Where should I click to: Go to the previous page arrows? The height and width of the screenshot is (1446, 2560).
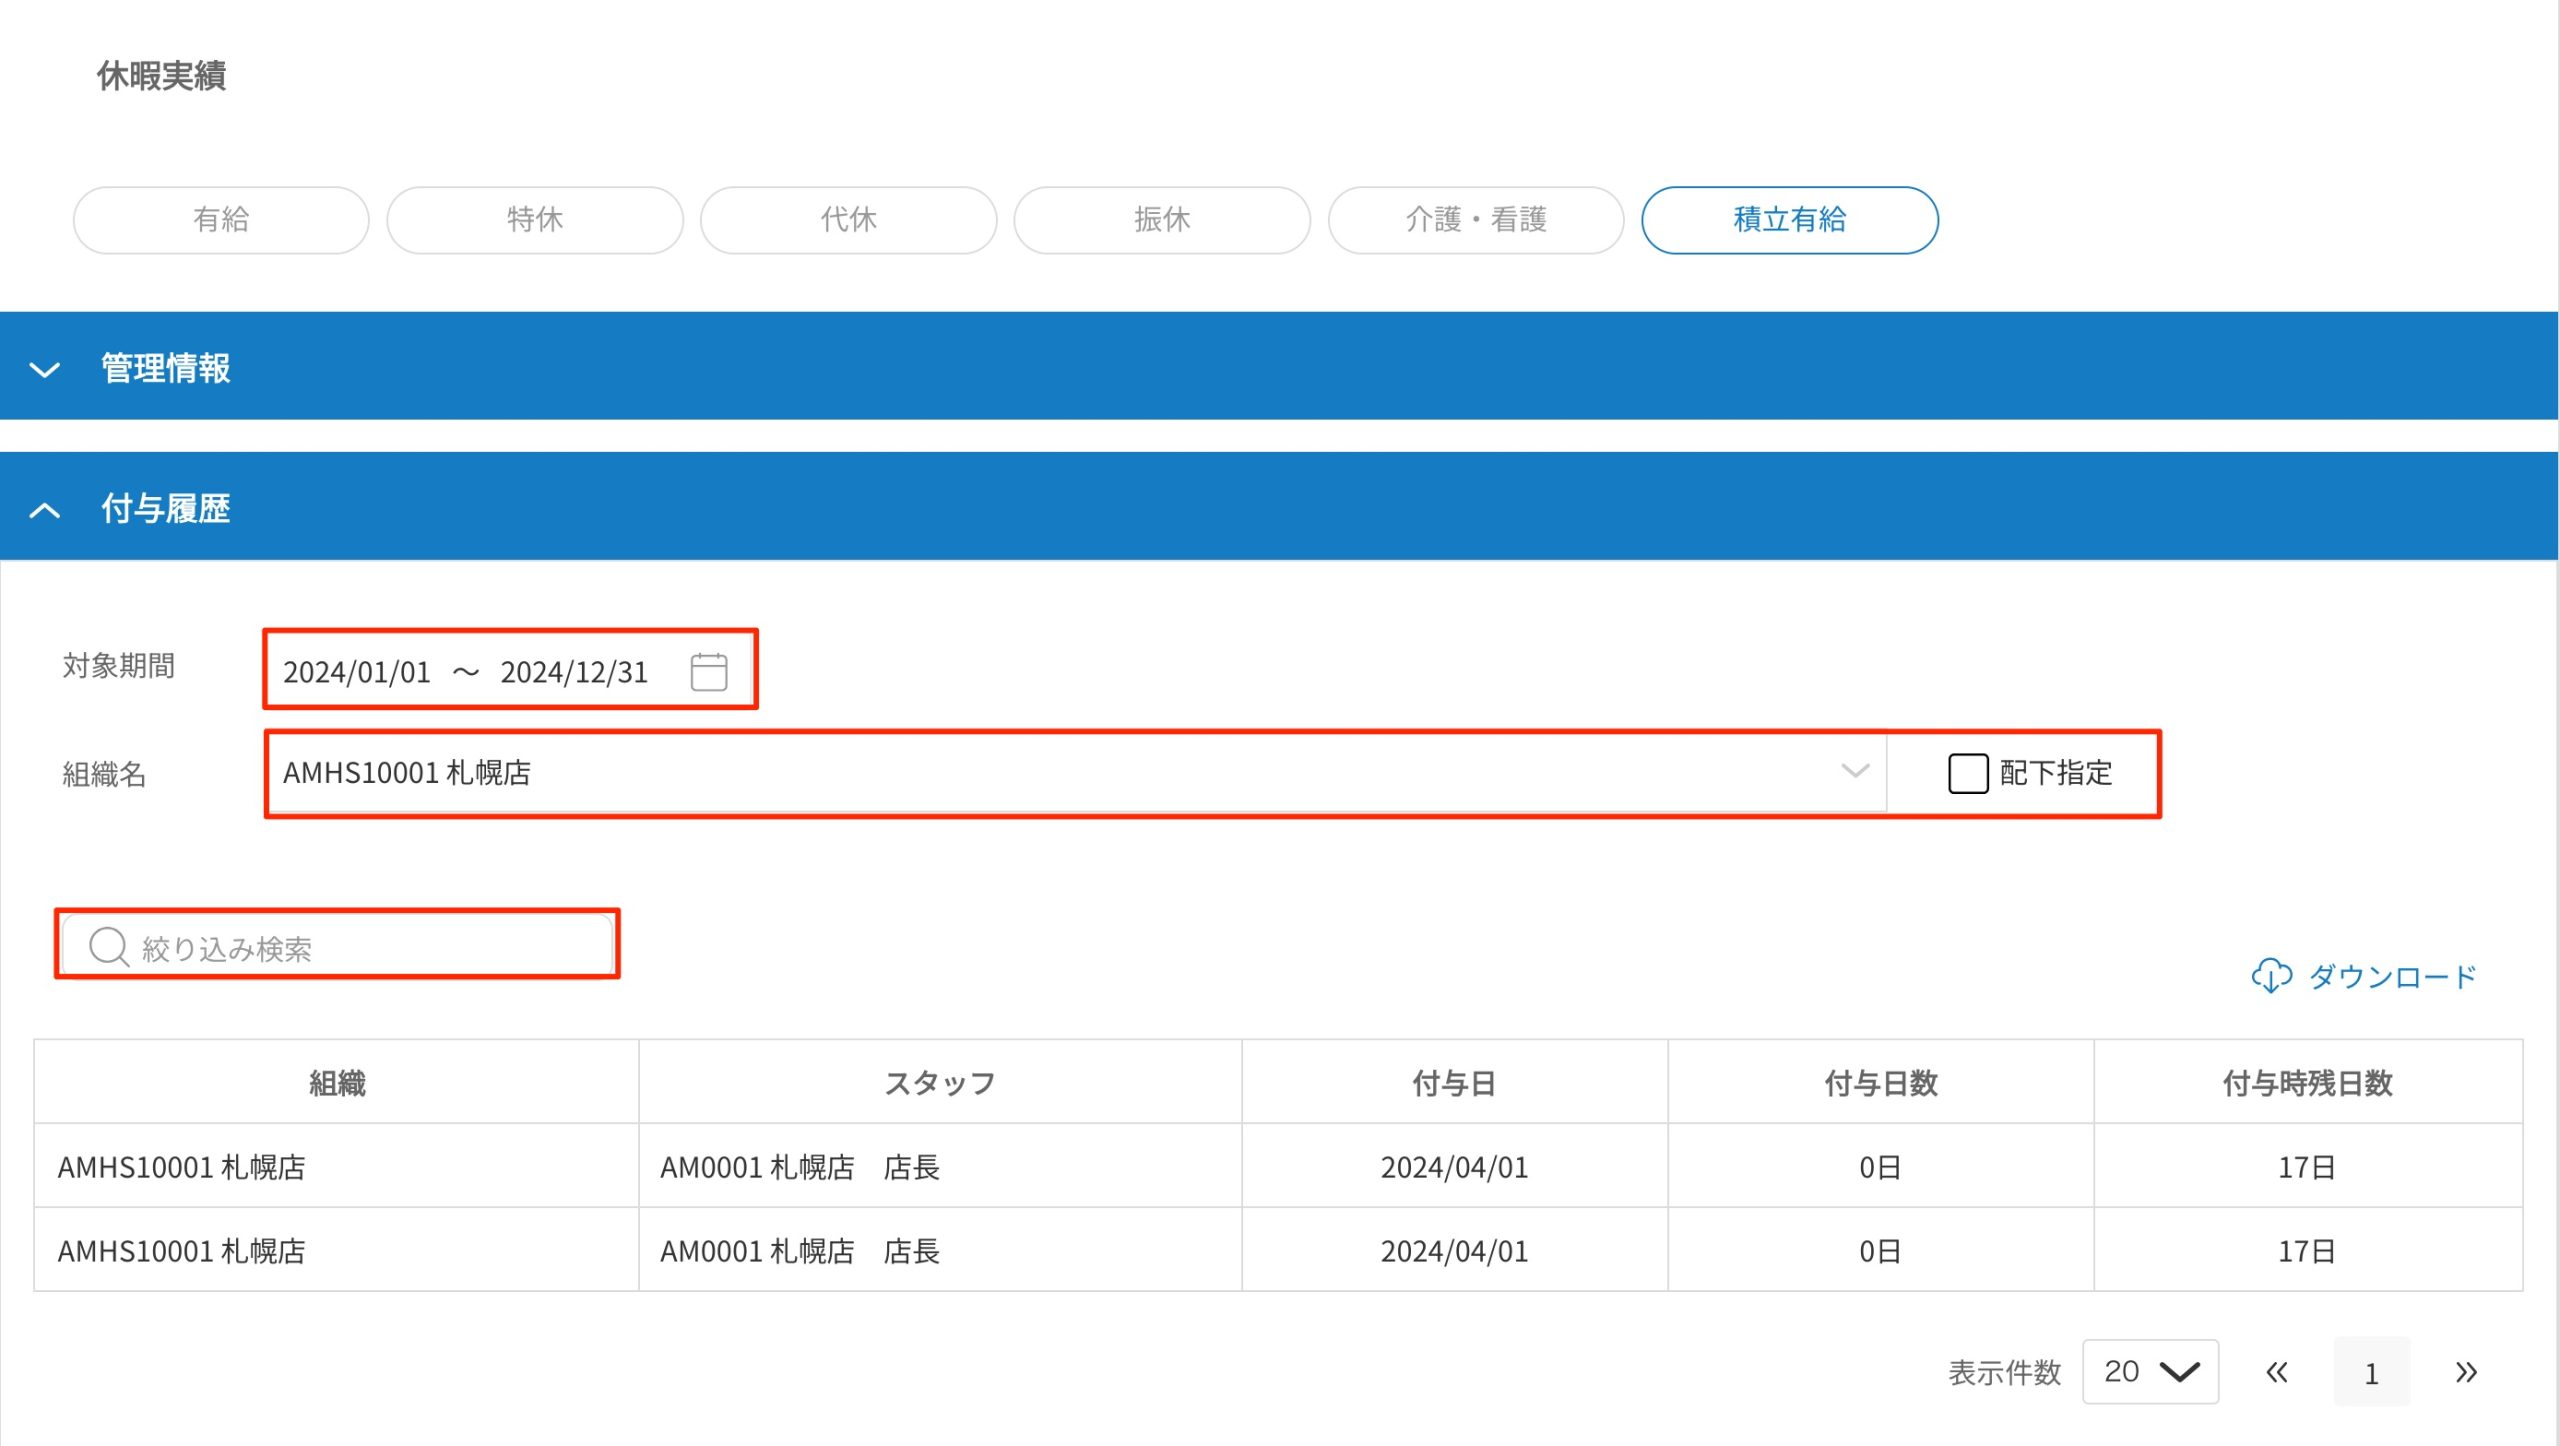click(x=2276, y=1372)
